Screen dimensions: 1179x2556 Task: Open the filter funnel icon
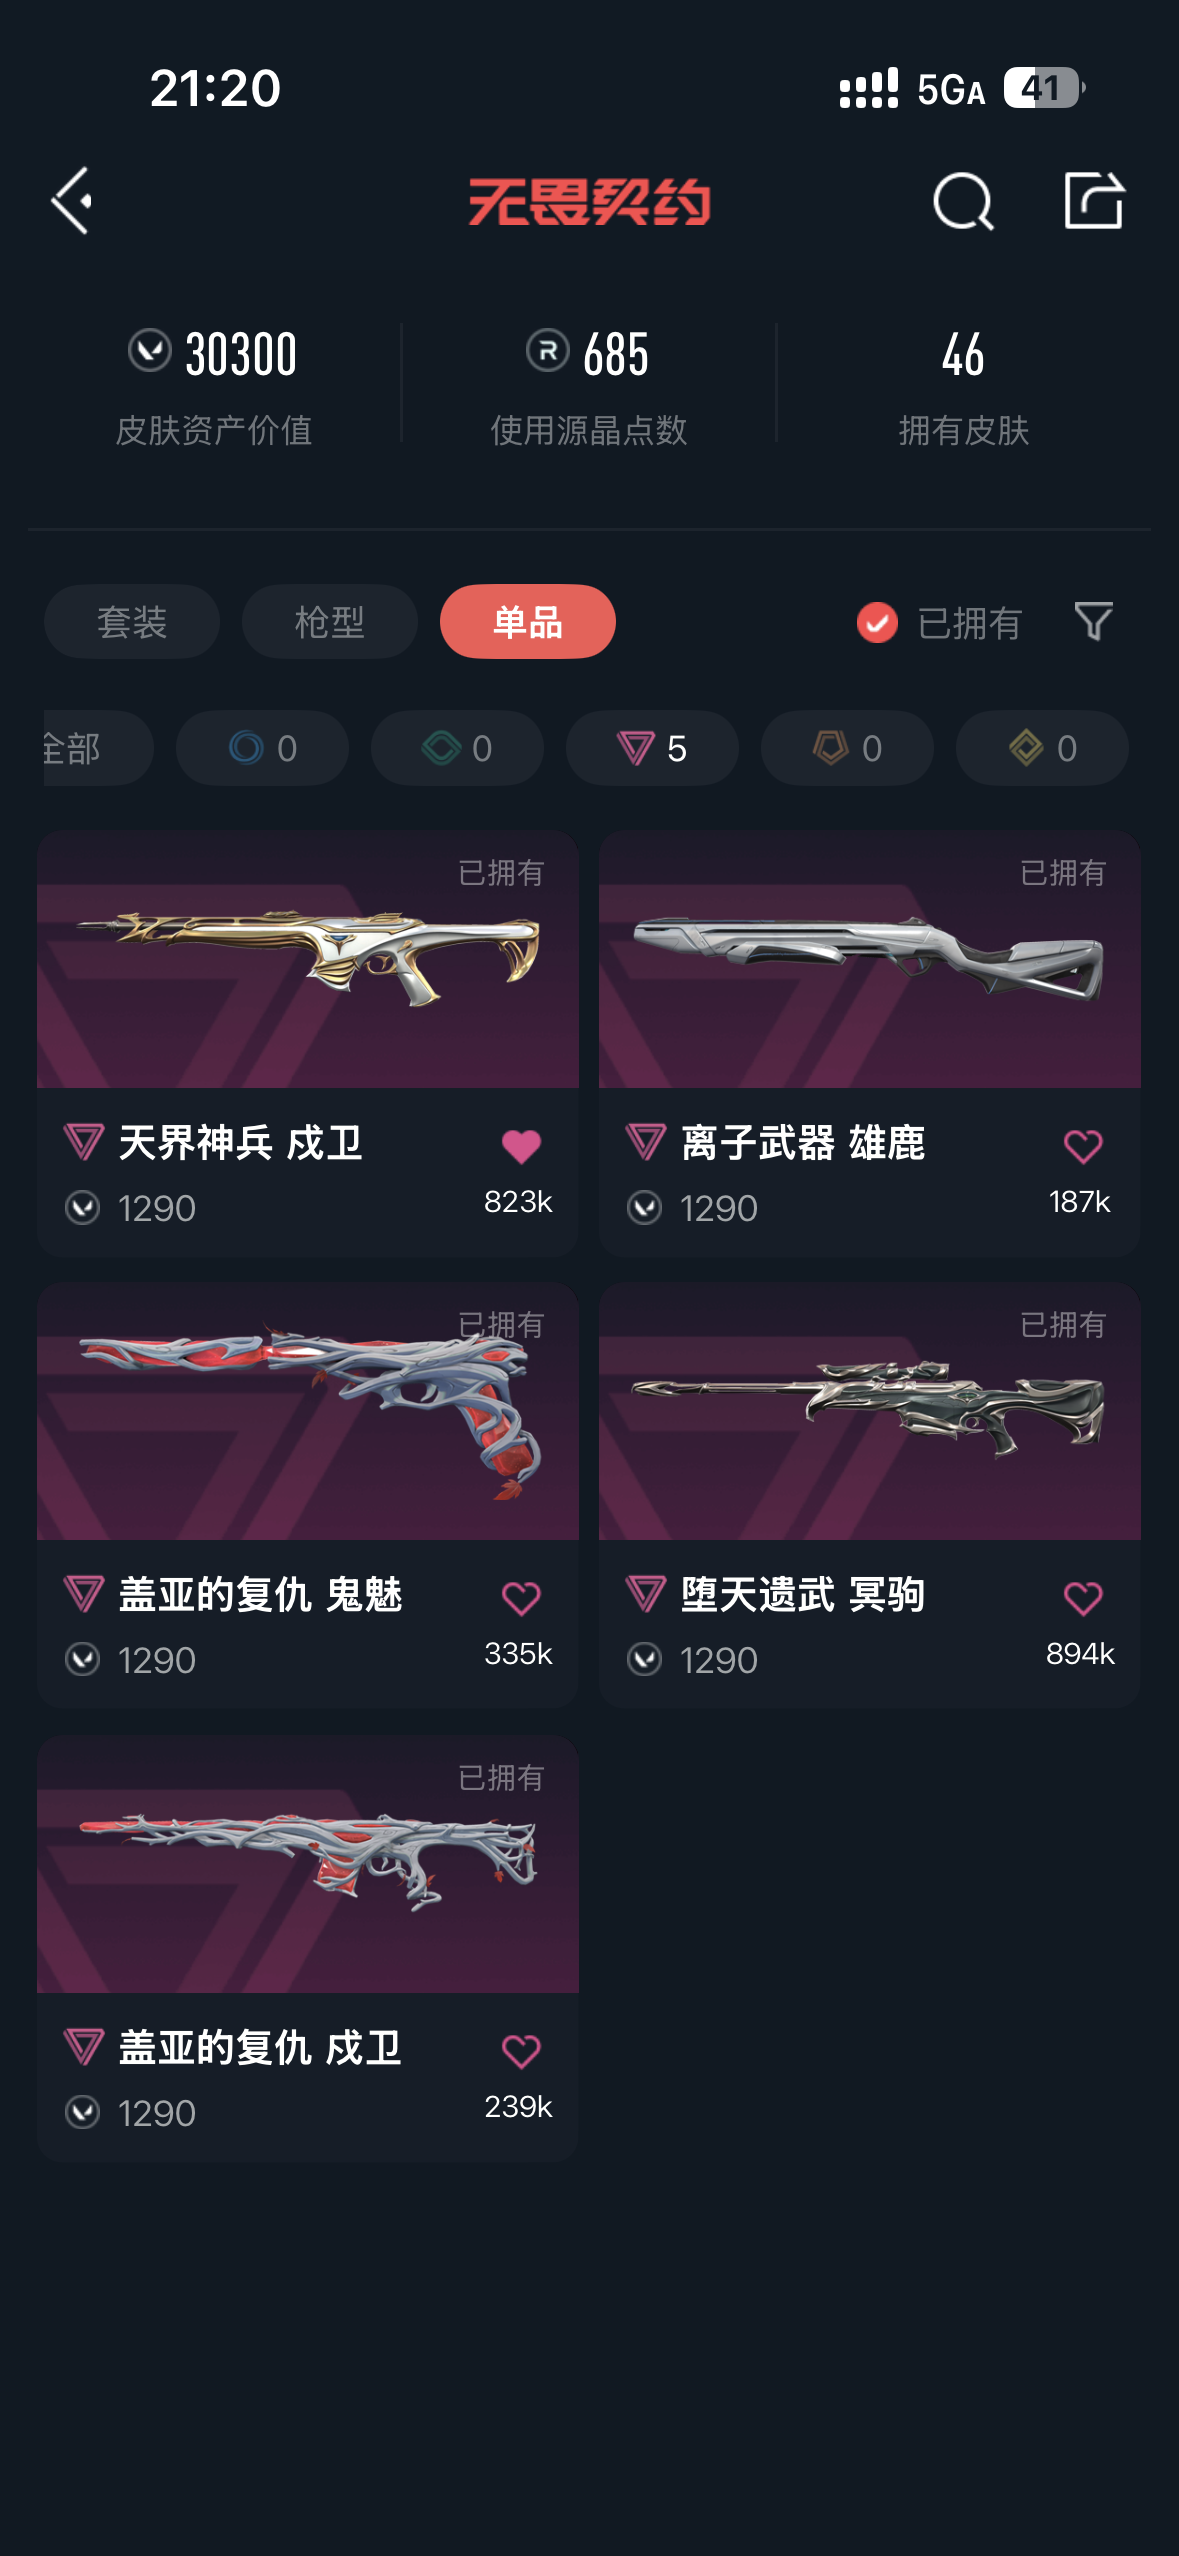(x=1093, y=621)
